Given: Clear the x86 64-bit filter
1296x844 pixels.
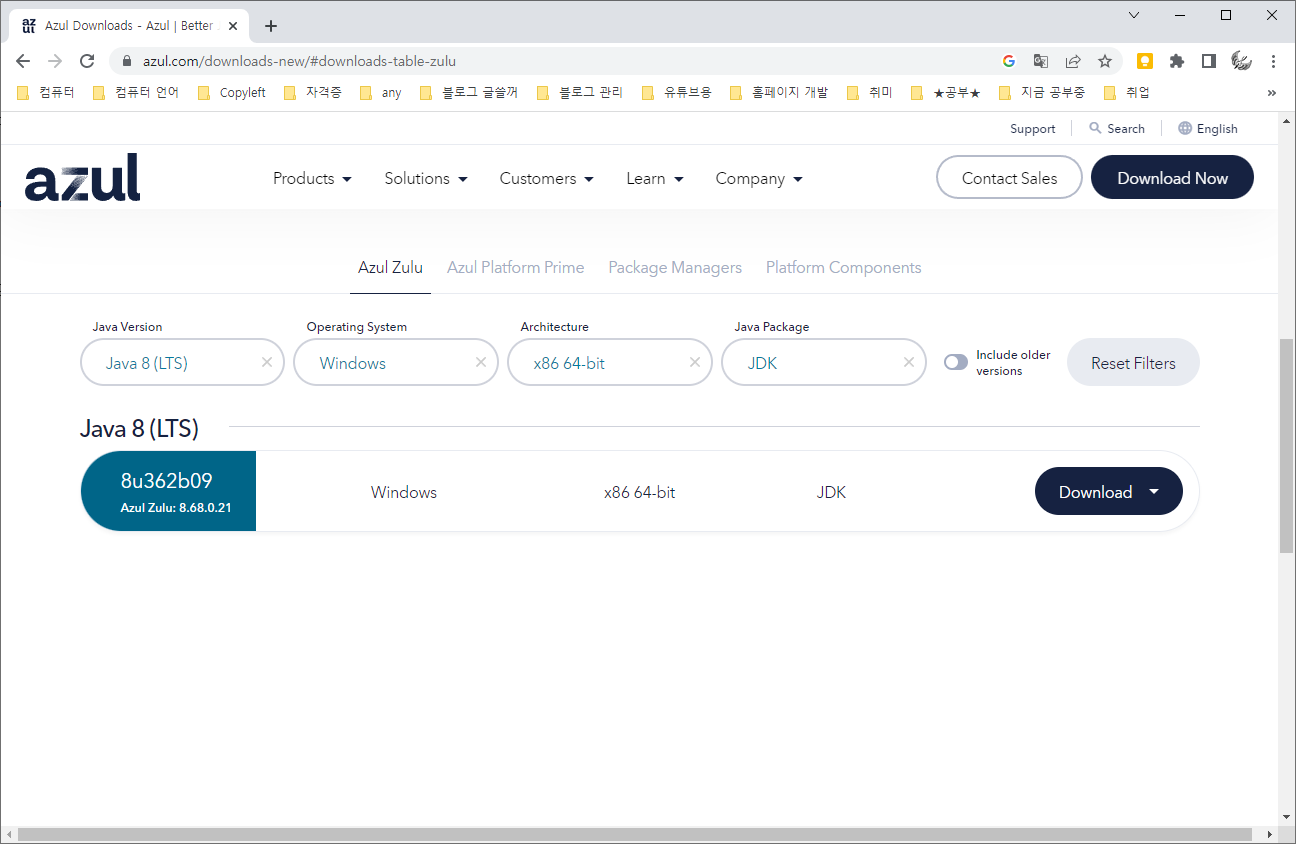Looking at the screenshot, I should pos(695,362).
